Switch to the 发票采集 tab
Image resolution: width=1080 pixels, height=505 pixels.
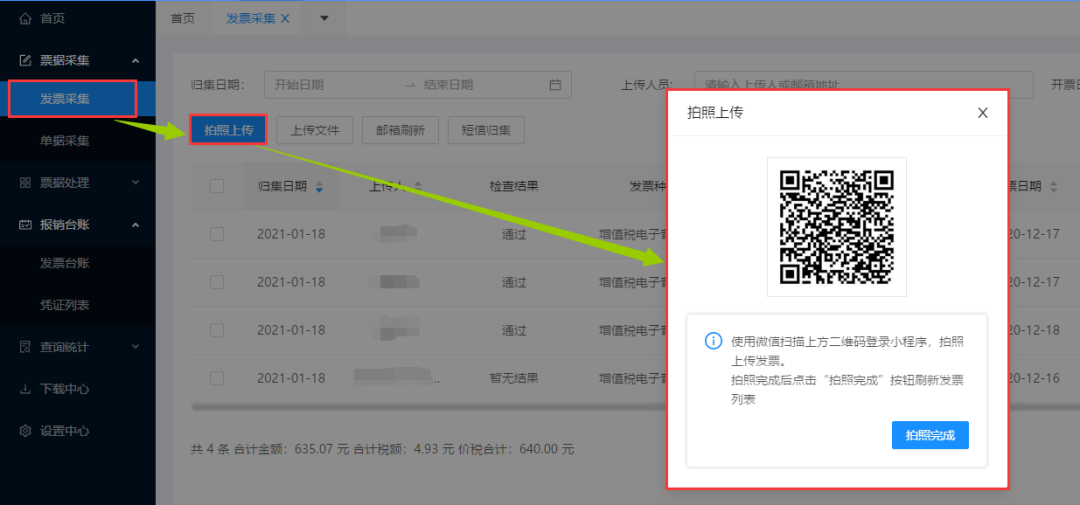[x=251, y=19]
